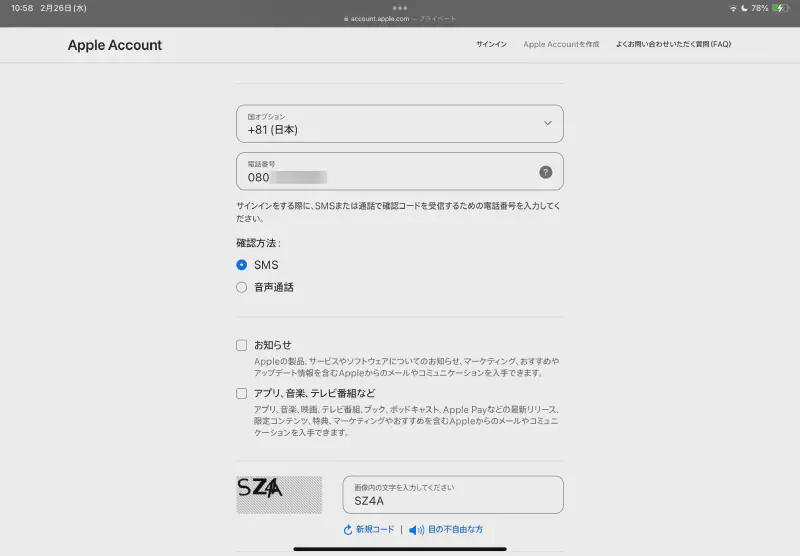This screenshot has height=556, width=800.
Task: Select the 音声通話 radio button
Action: [241, 287]
